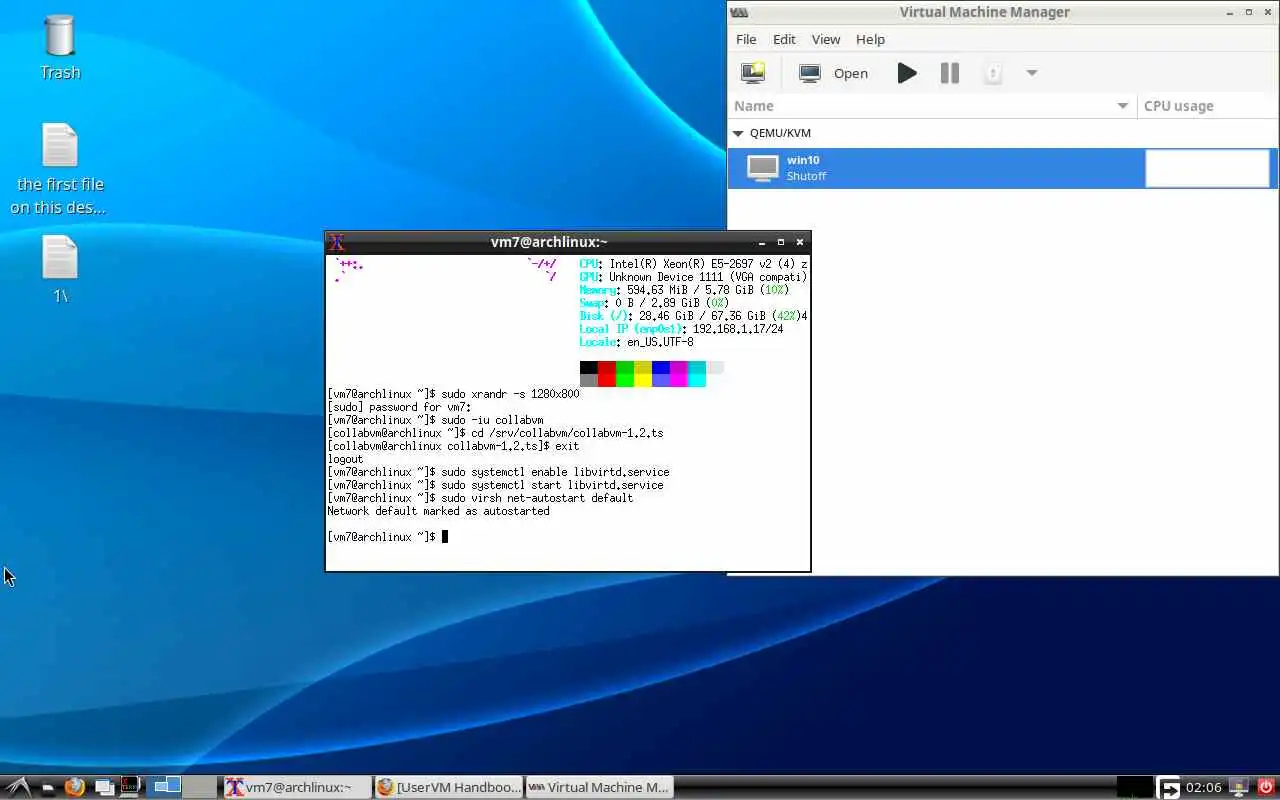The width and height of the screenshot is (1280, 800).
Task: Click 'Network default marked as autostarted' text
Action: pos(438,511)
